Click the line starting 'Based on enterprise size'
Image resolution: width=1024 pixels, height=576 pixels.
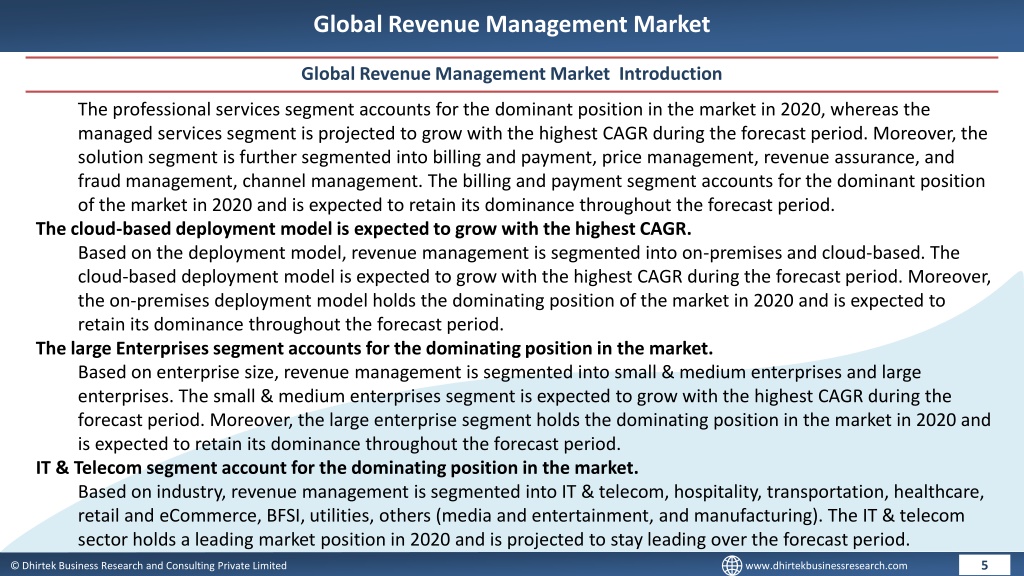tap(499, 373)
